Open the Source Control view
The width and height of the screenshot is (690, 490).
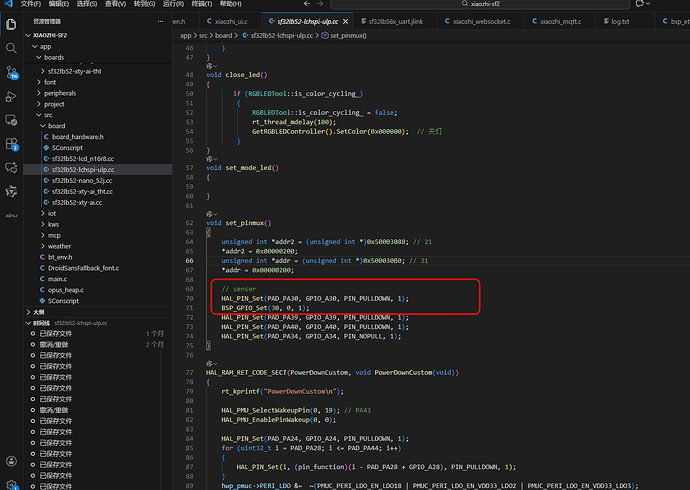(x=12, y=72)
